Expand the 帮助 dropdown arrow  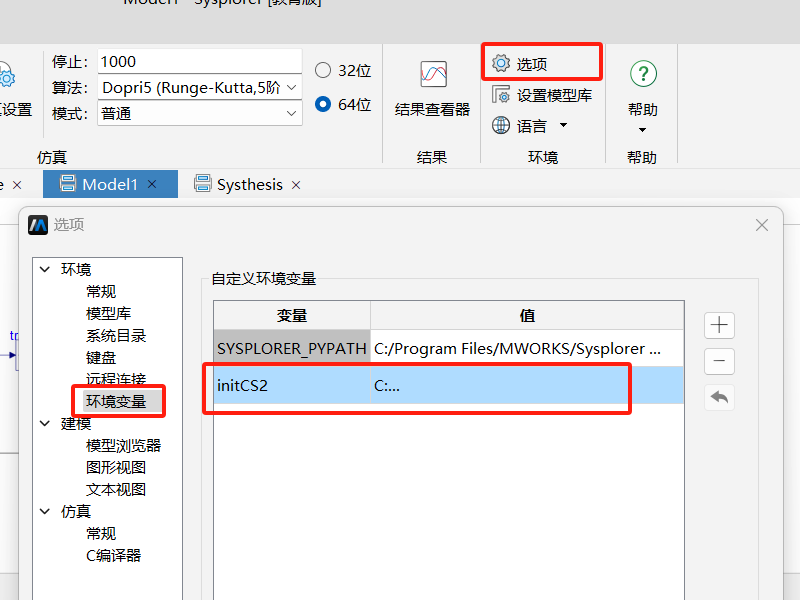point(642,130)
